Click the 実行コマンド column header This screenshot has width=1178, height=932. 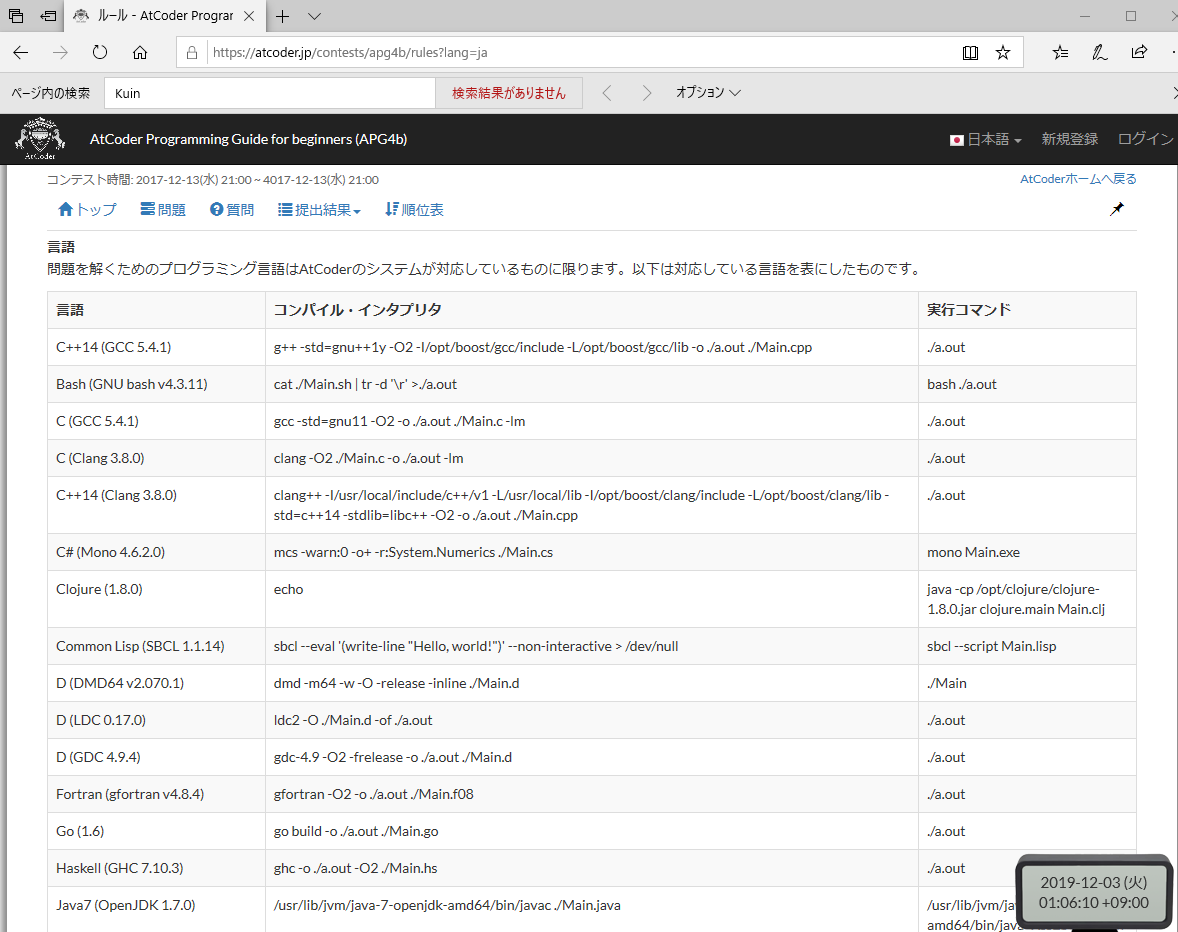[1027, 309]
